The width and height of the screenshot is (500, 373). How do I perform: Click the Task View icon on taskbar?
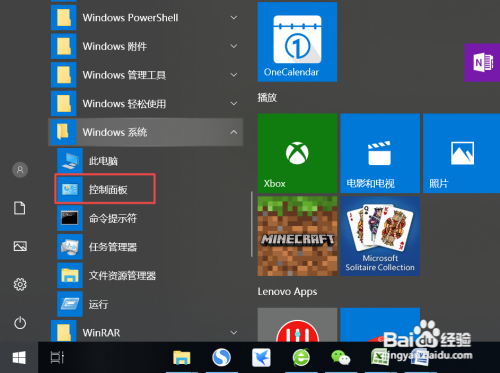pos(57,358)
